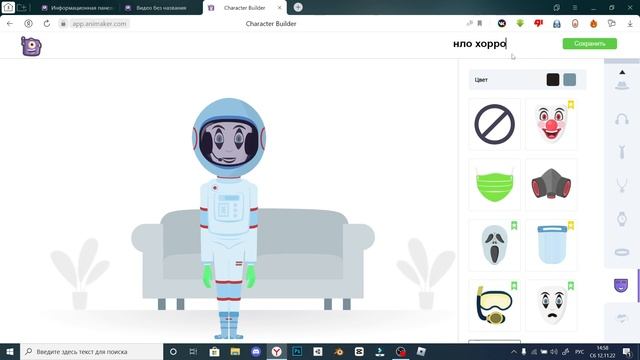This screenshot has width=640, height=360.
Task: Open File Explorer from taskbar
Action: click(235, 351)
